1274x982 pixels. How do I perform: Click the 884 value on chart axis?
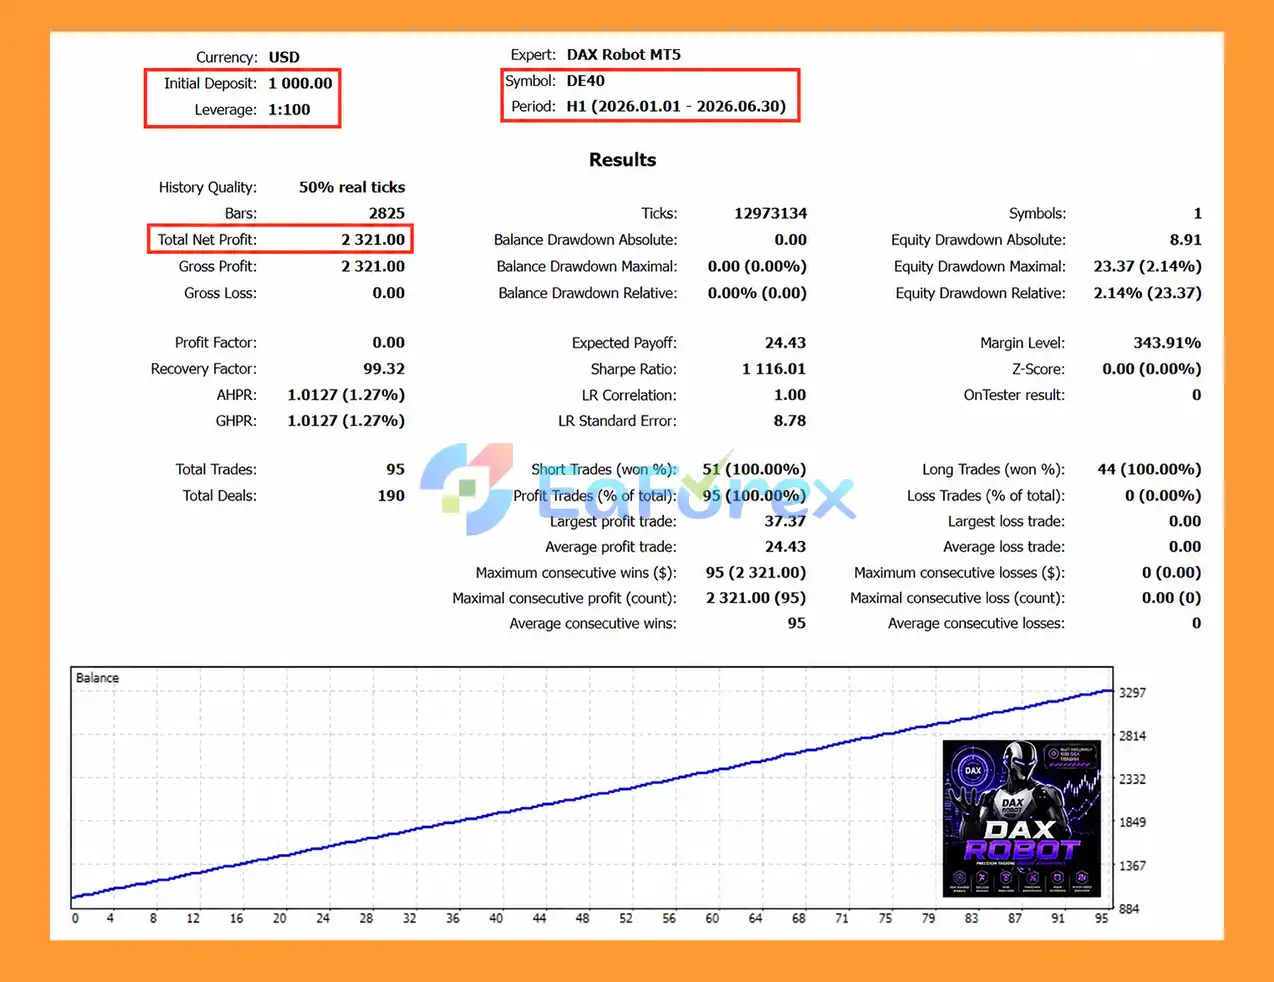click(x=1129, y=909)
